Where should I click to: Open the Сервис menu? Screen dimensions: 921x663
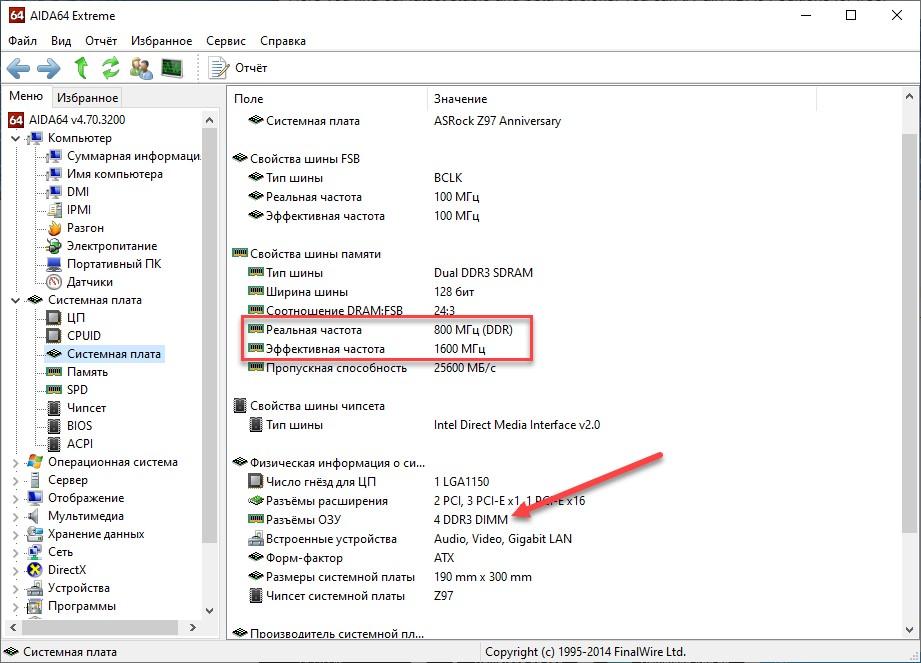(226, 41)
